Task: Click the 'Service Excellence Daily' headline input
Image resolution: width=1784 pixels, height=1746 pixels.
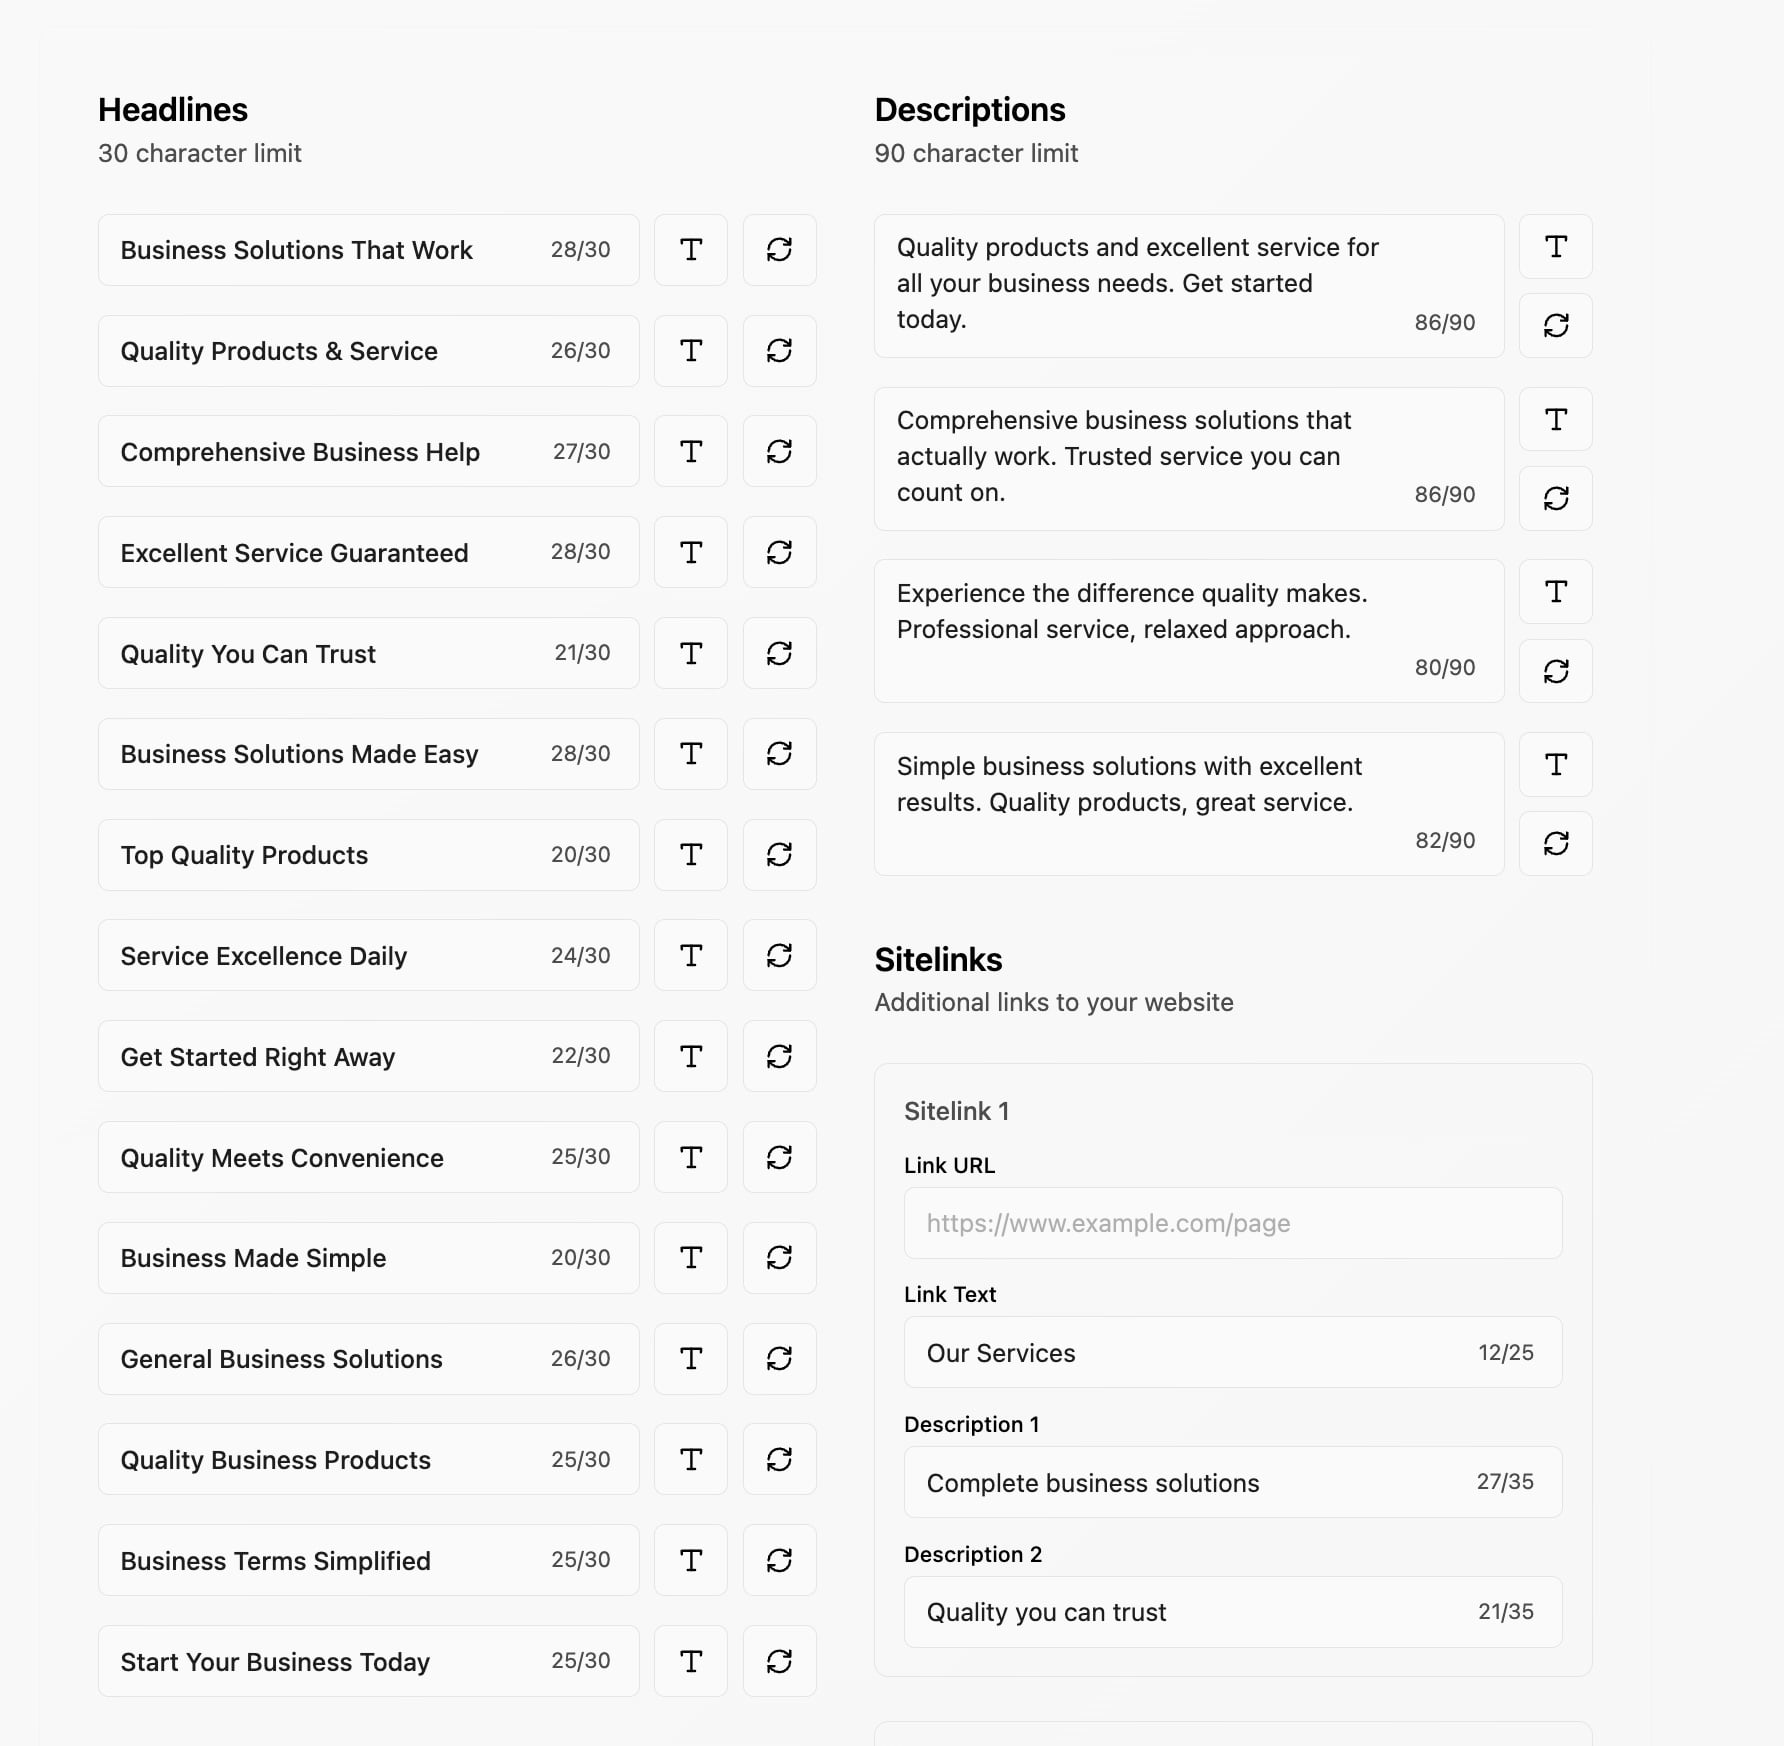Action: click(330, 956)
